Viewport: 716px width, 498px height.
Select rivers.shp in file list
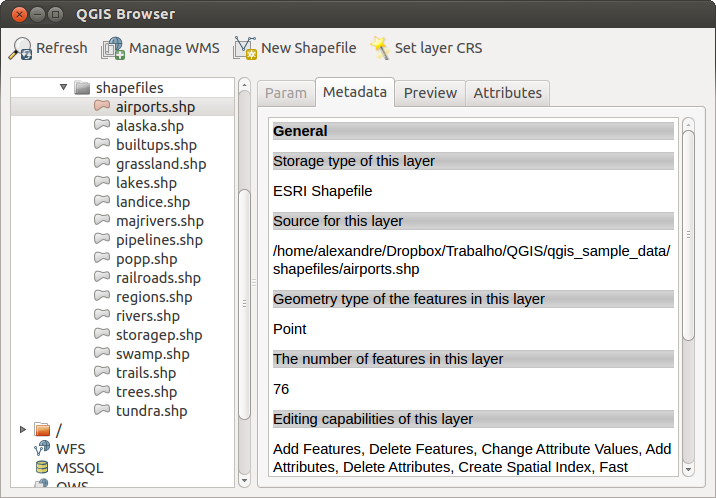click(x=147, y=316)
